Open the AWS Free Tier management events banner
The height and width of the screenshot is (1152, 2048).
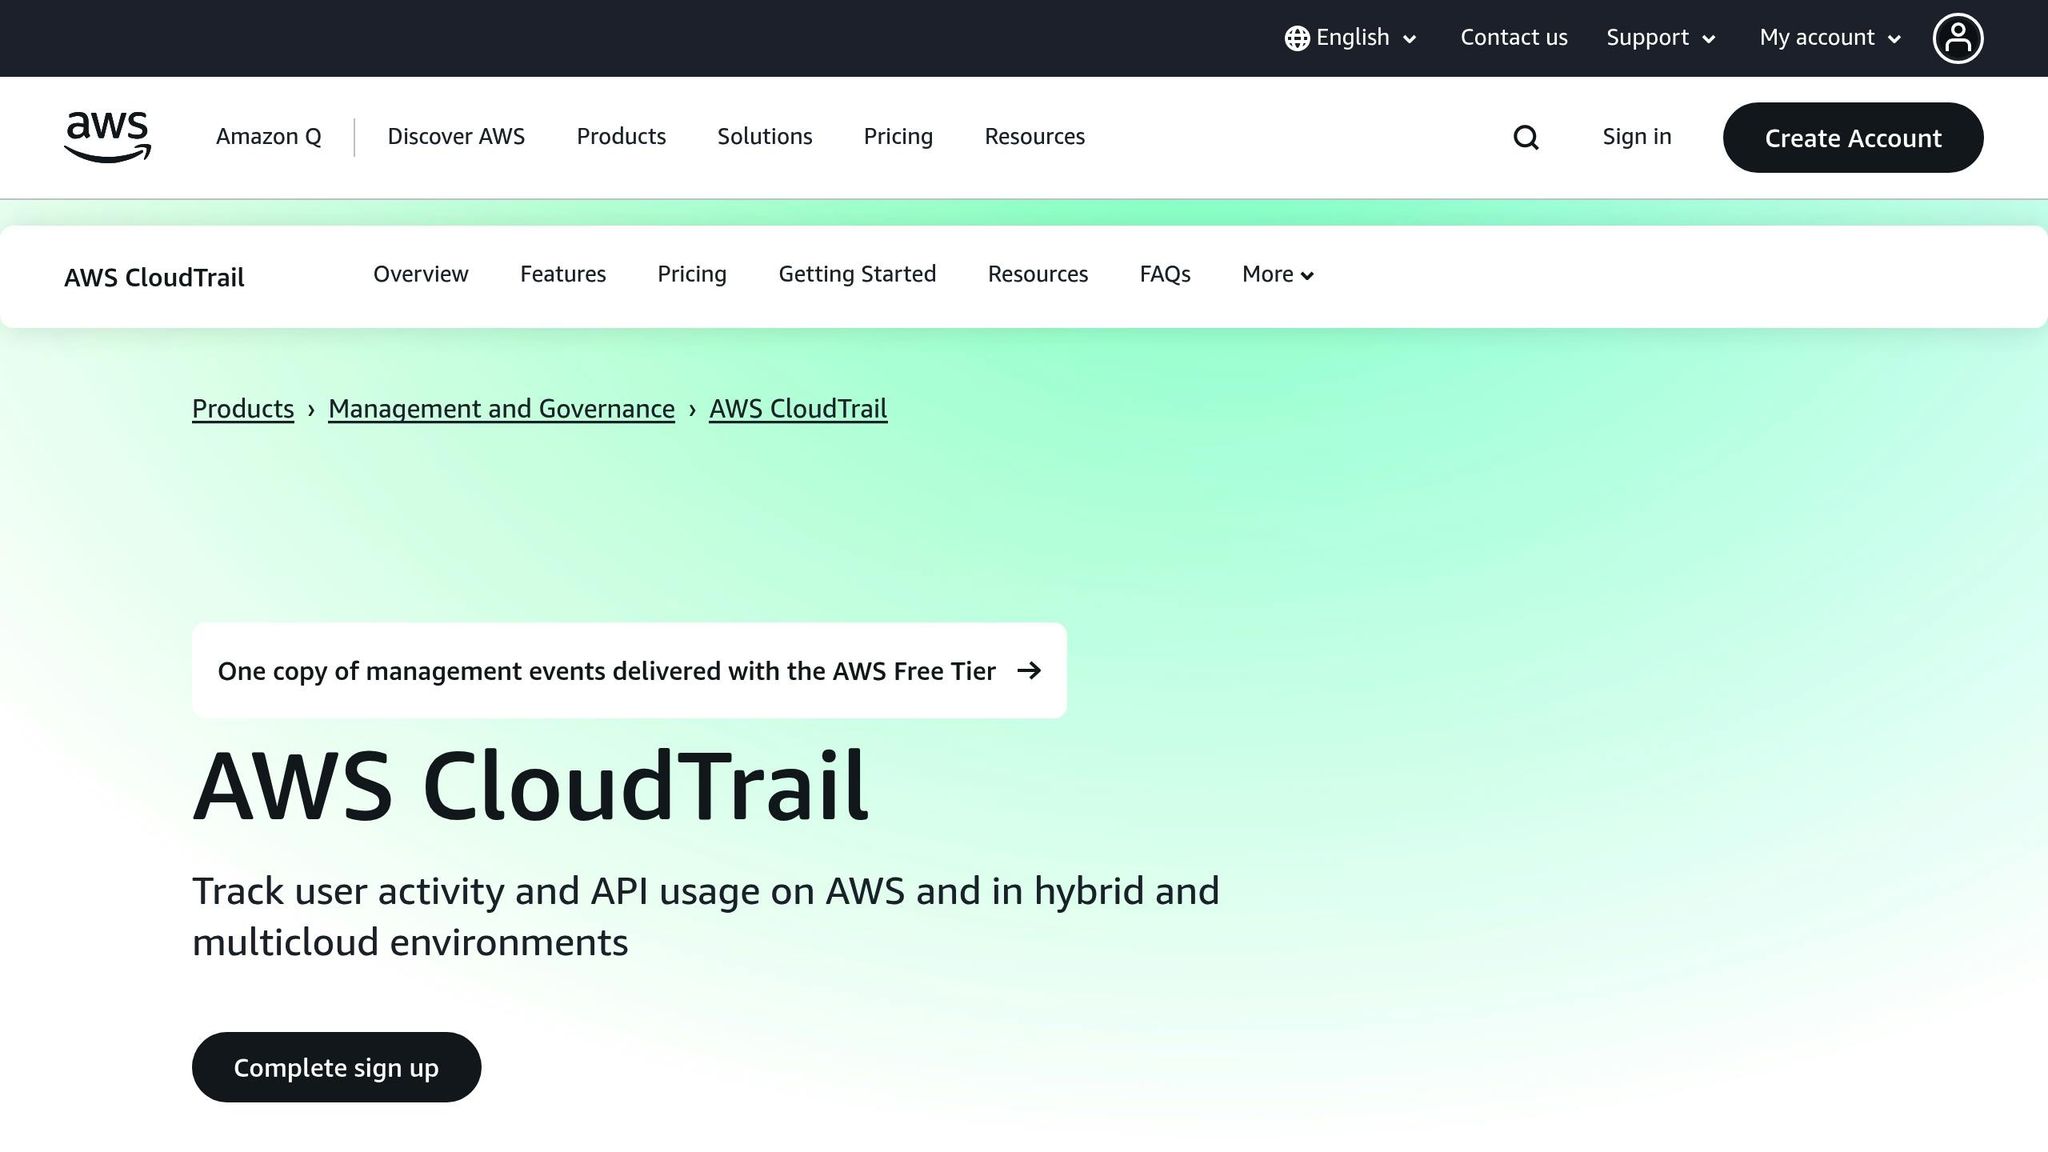click(x=629, y=670)
